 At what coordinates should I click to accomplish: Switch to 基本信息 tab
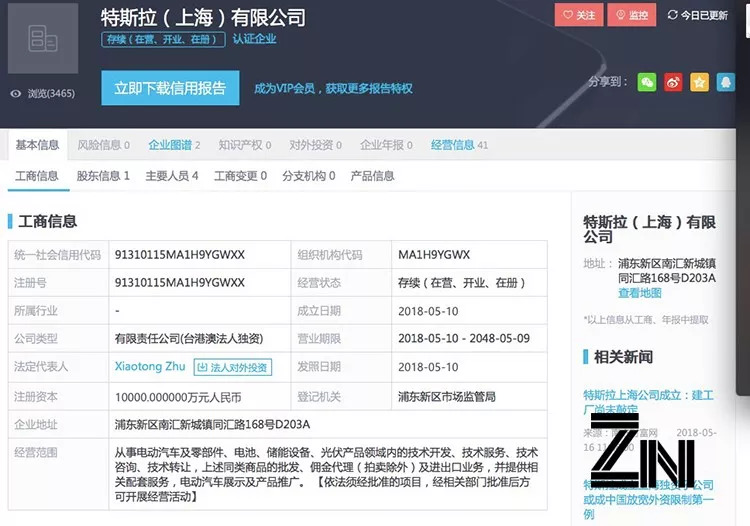(x=37, y=144)
